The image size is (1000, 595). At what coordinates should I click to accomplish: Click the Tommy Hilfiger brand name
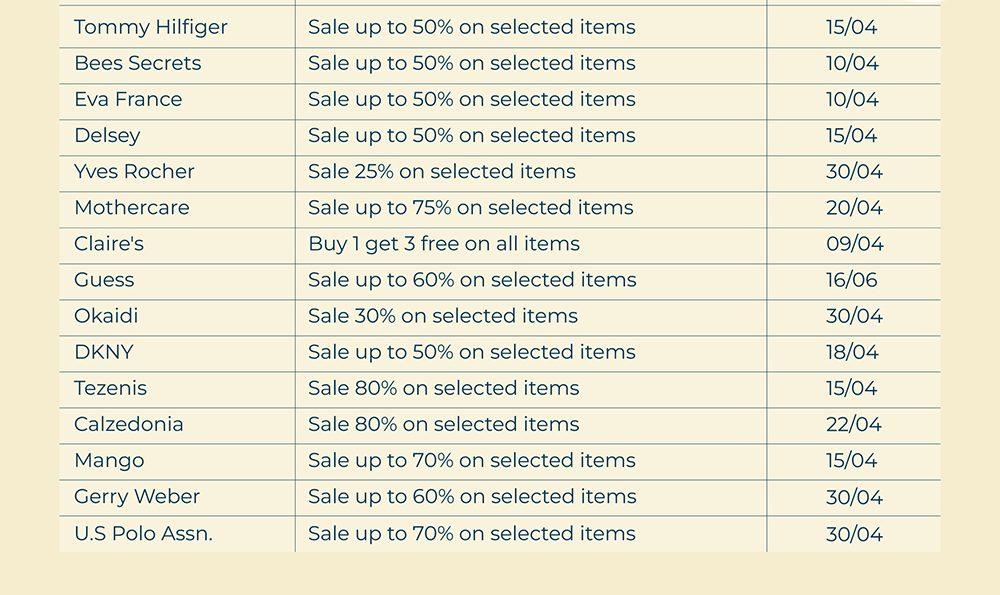(150, 27)
